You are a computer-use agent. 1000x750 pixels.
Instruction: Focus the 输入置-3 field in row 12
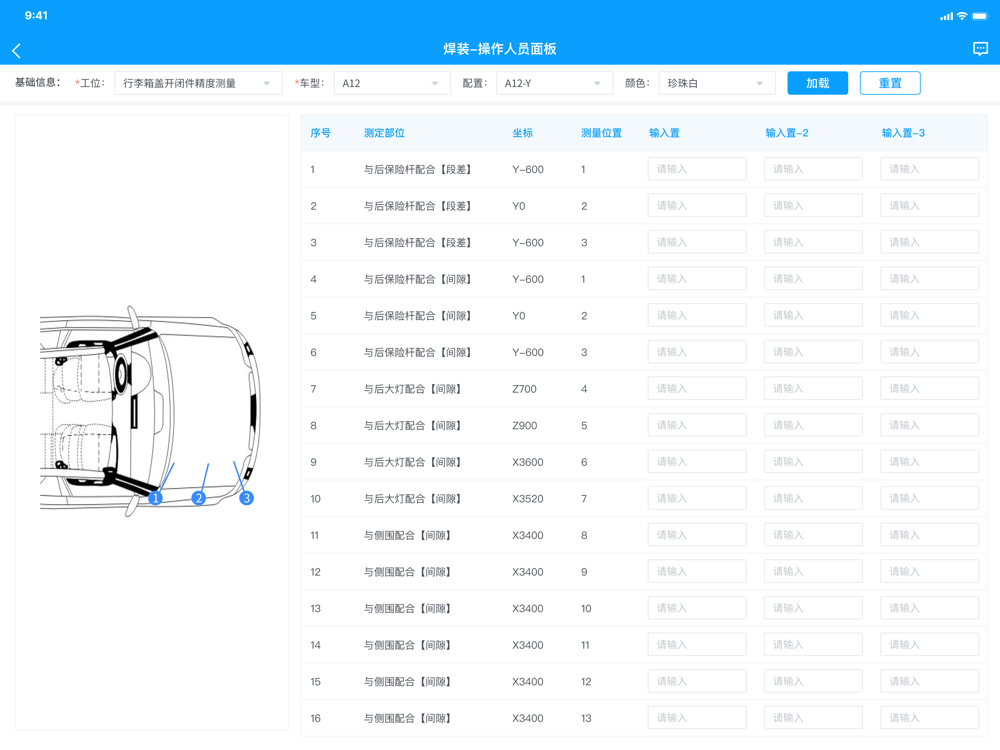tap(929, 571)
